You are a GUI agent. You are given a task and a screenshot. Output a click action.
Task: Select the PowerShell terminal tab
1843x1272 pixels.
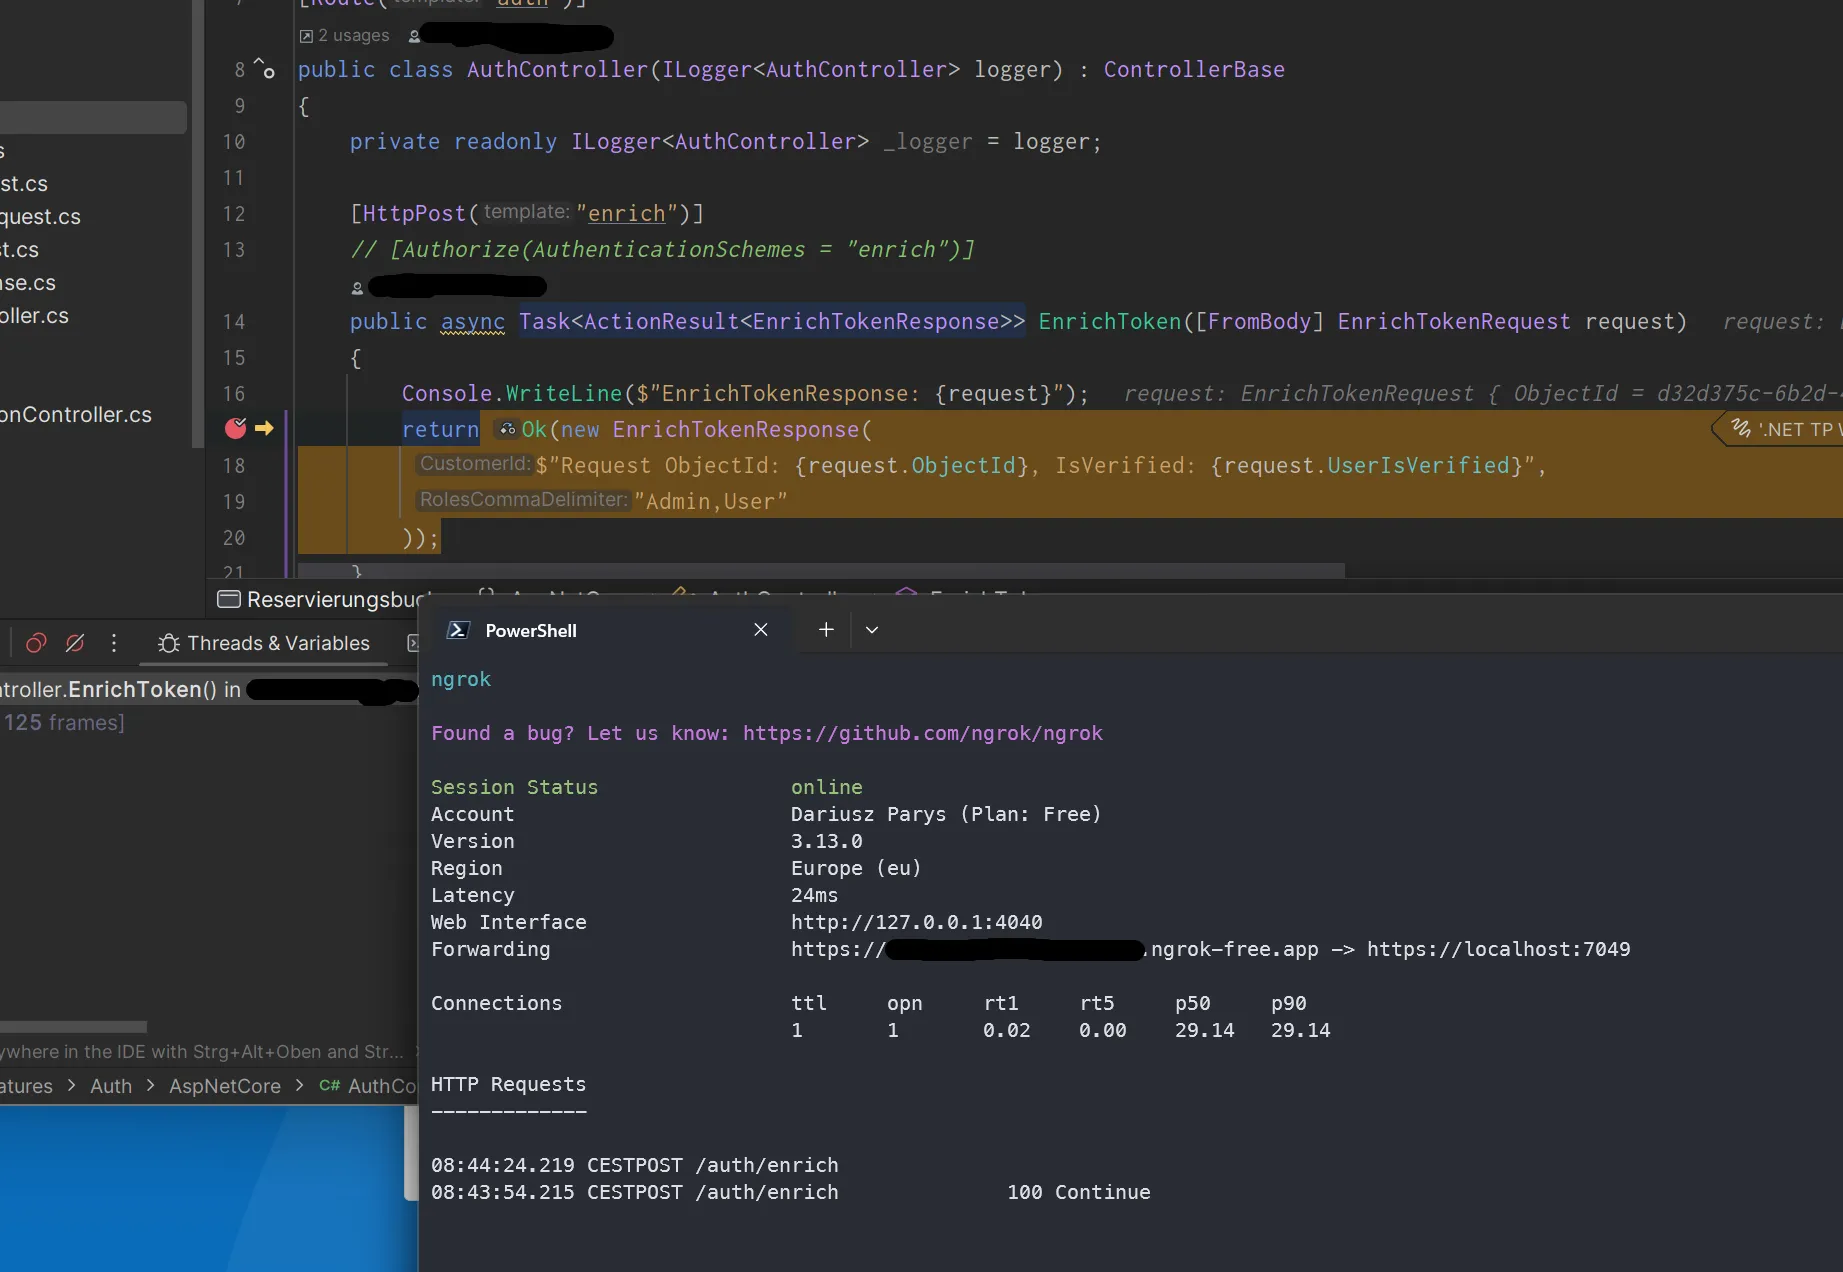point(530,631)
